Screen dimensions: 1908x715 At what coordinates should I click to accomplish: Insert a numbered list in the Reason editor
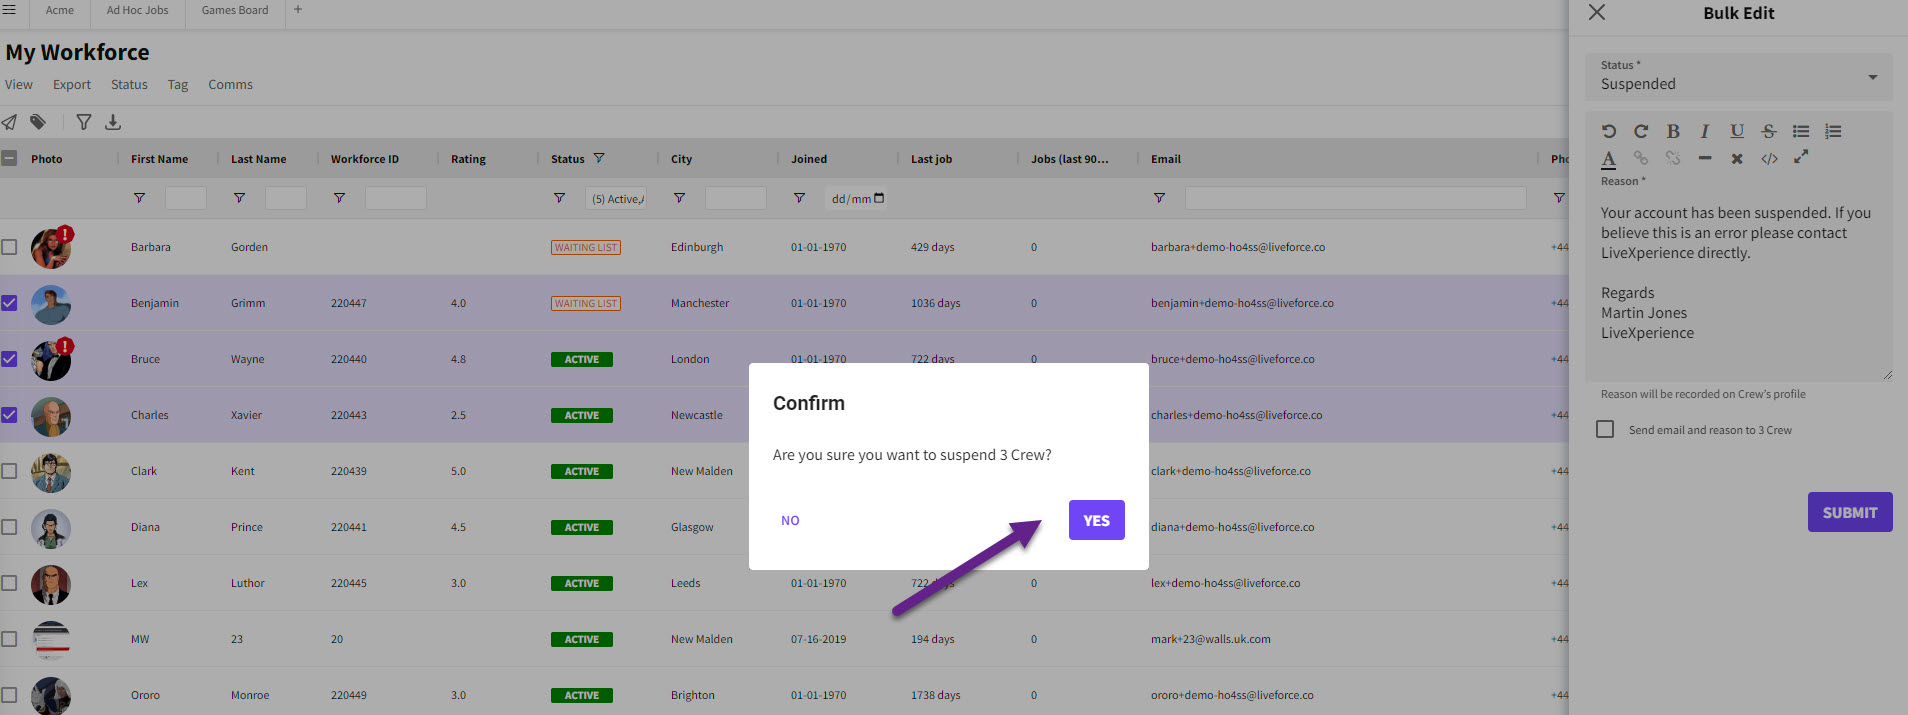1833,131
